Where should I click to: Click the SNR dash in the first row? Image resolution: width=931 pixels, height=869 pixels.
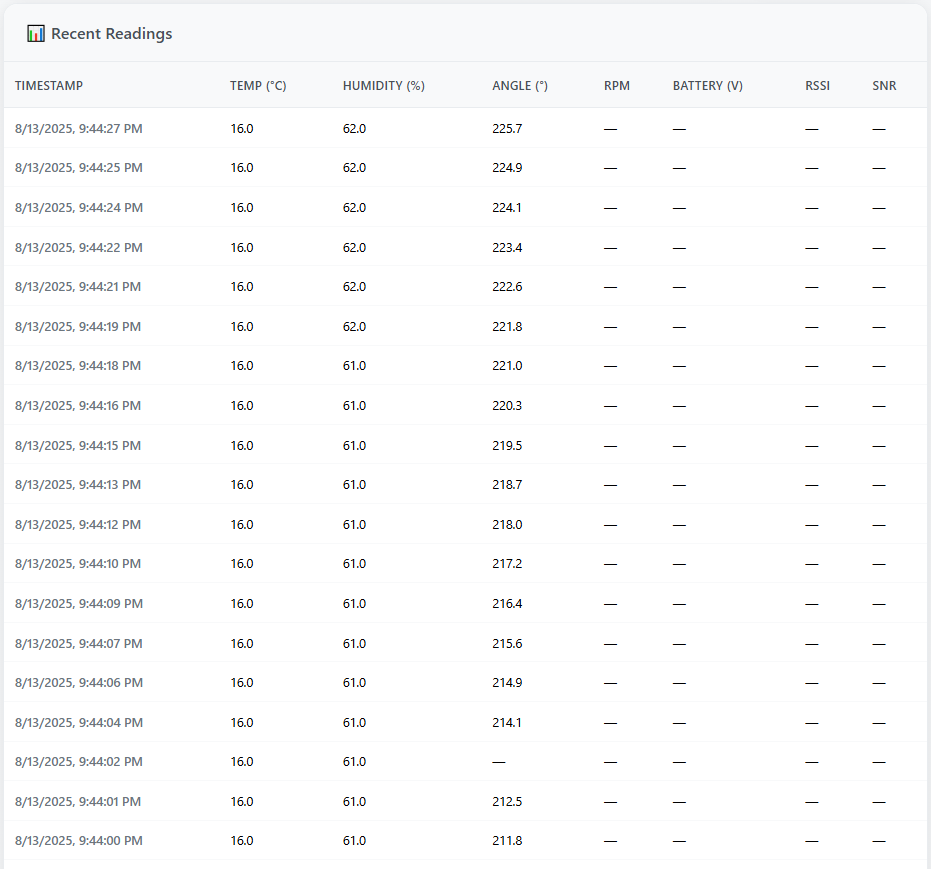(x=878, y=128)
